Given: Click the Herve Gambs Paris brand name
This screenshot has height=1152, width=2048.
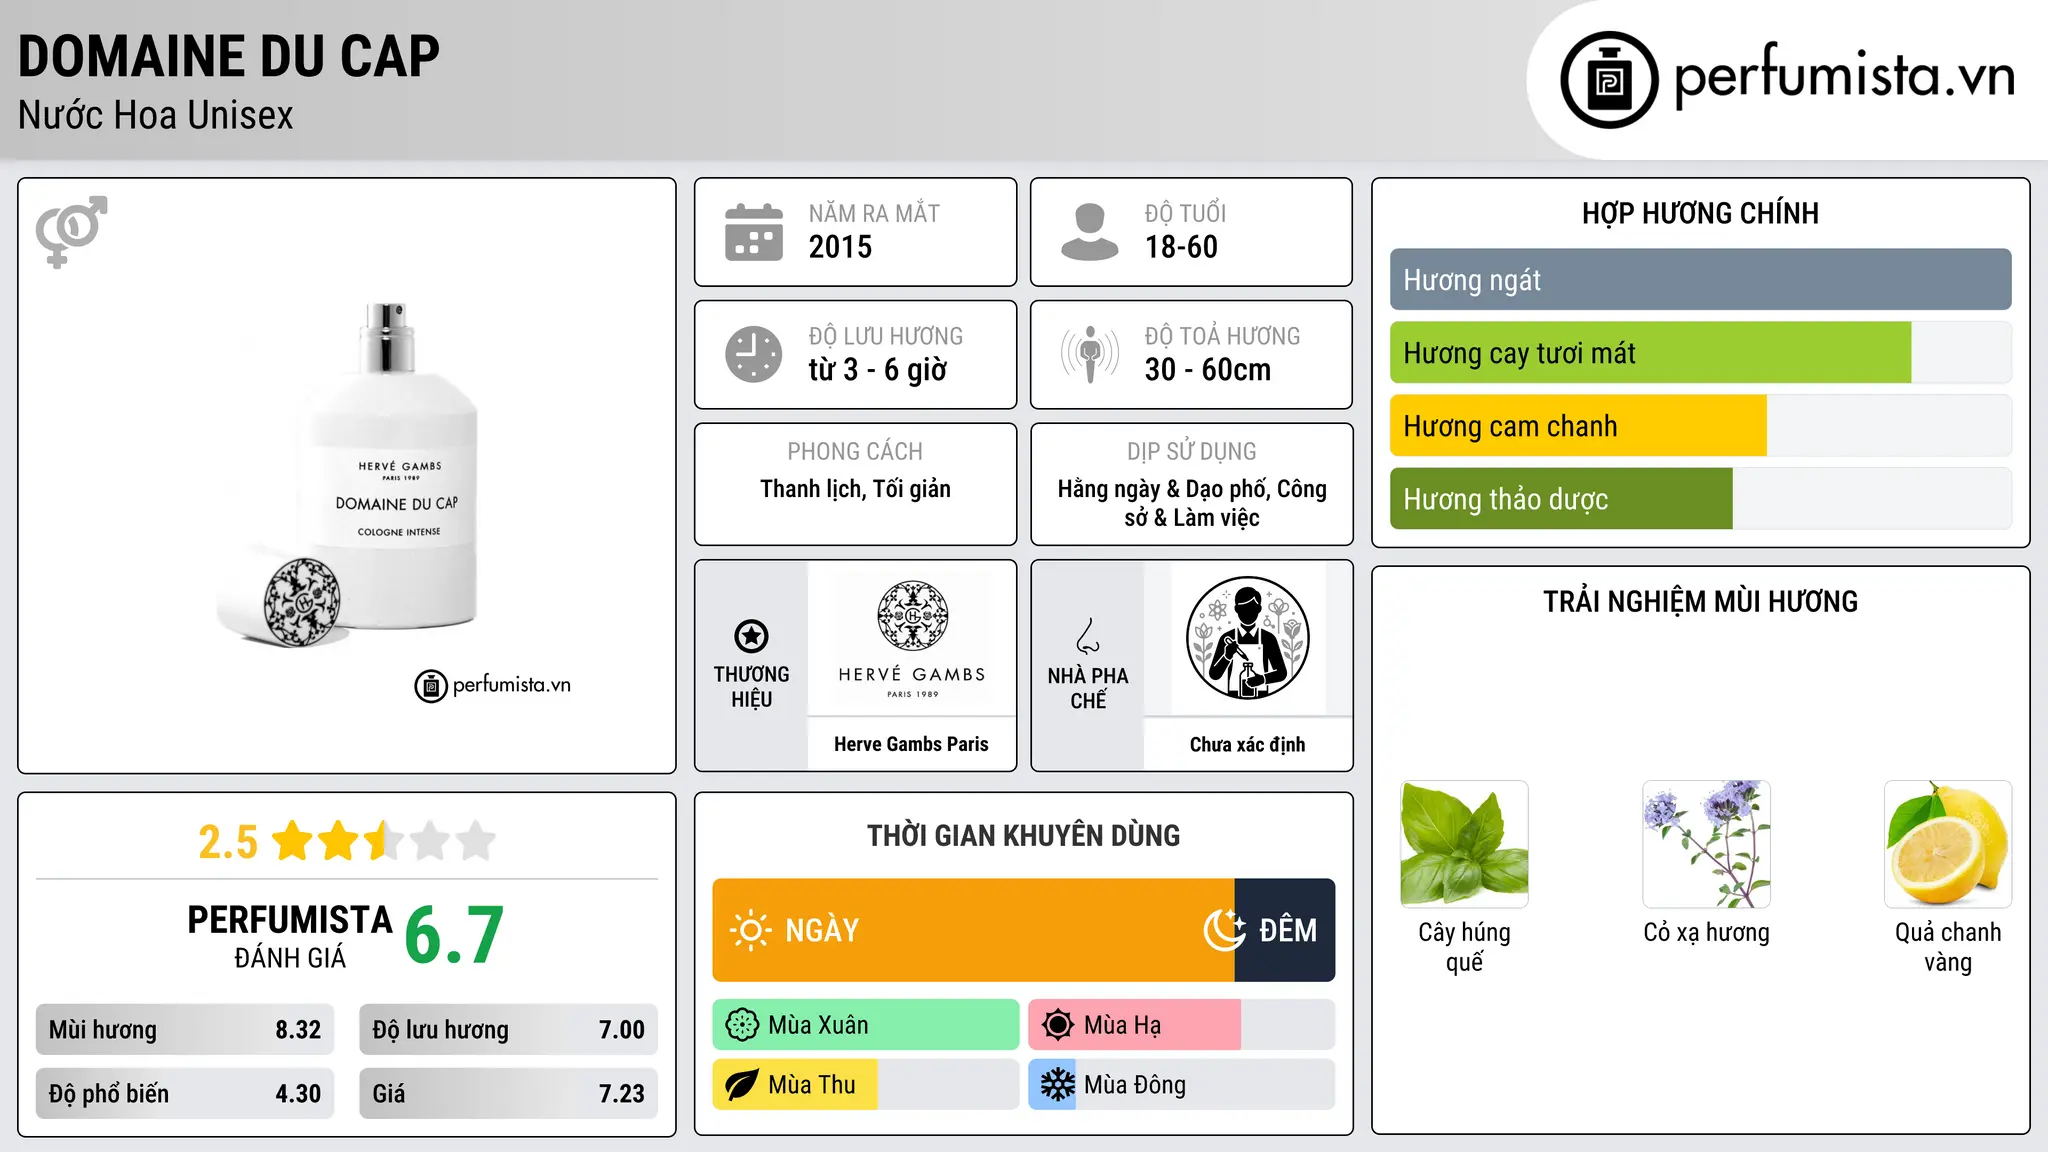Looking at the screenshot, I should tap(911, 744).
